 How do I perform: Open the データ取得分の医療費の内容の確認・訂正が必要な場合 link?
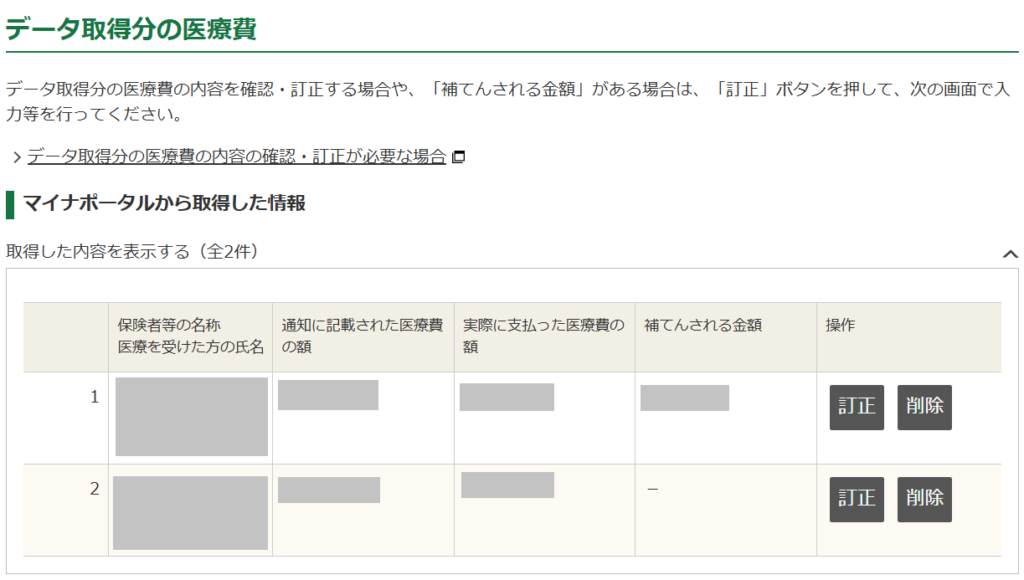tap(236, 157)
